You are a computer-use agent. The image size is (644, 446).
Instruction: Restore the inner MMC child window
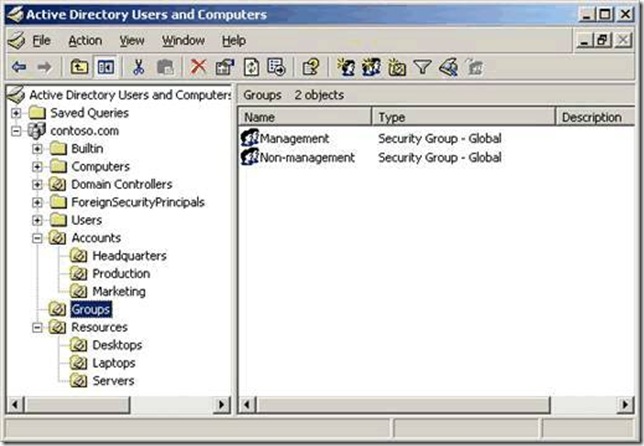pyautogui.click(x=603, y=40)
